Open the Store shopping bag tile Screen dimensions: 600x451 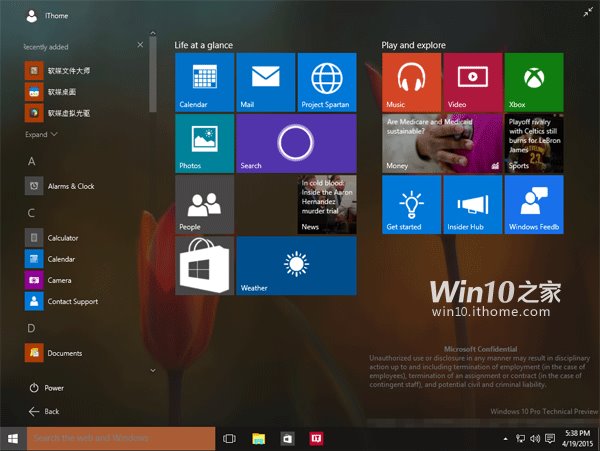[x=204, y=266]
